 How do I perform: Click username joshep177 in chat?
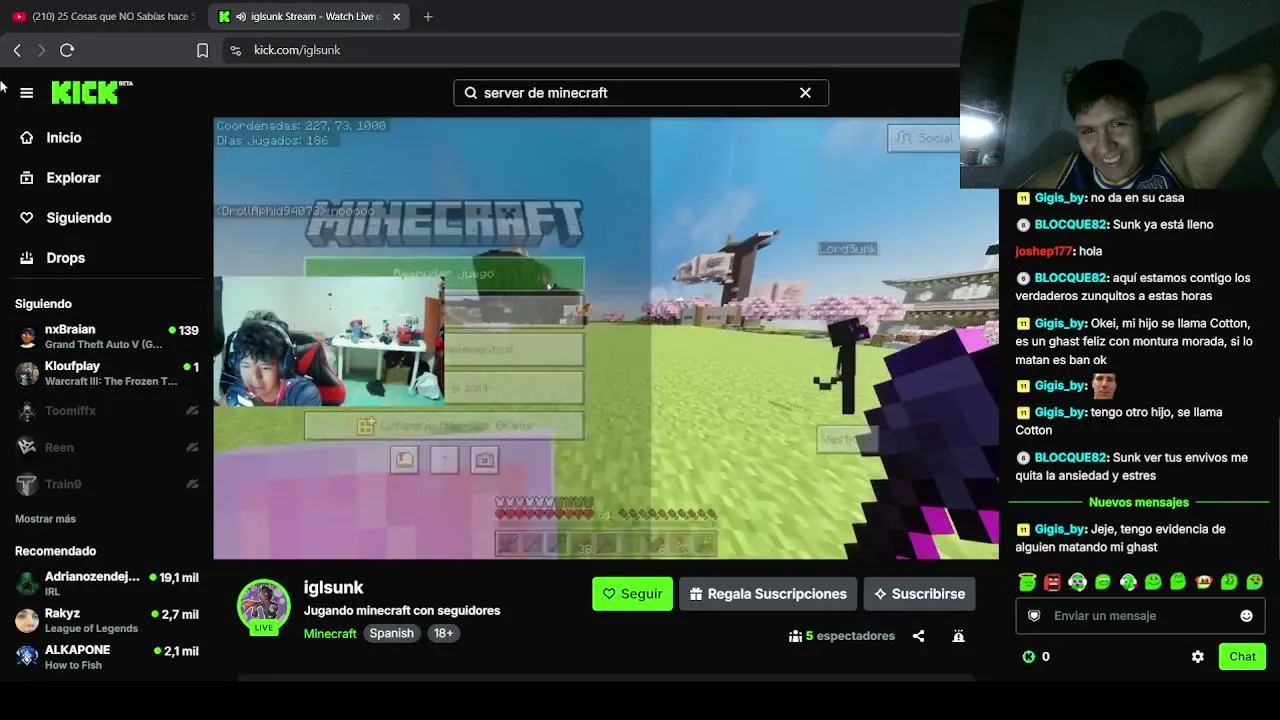pos(1044,251)
